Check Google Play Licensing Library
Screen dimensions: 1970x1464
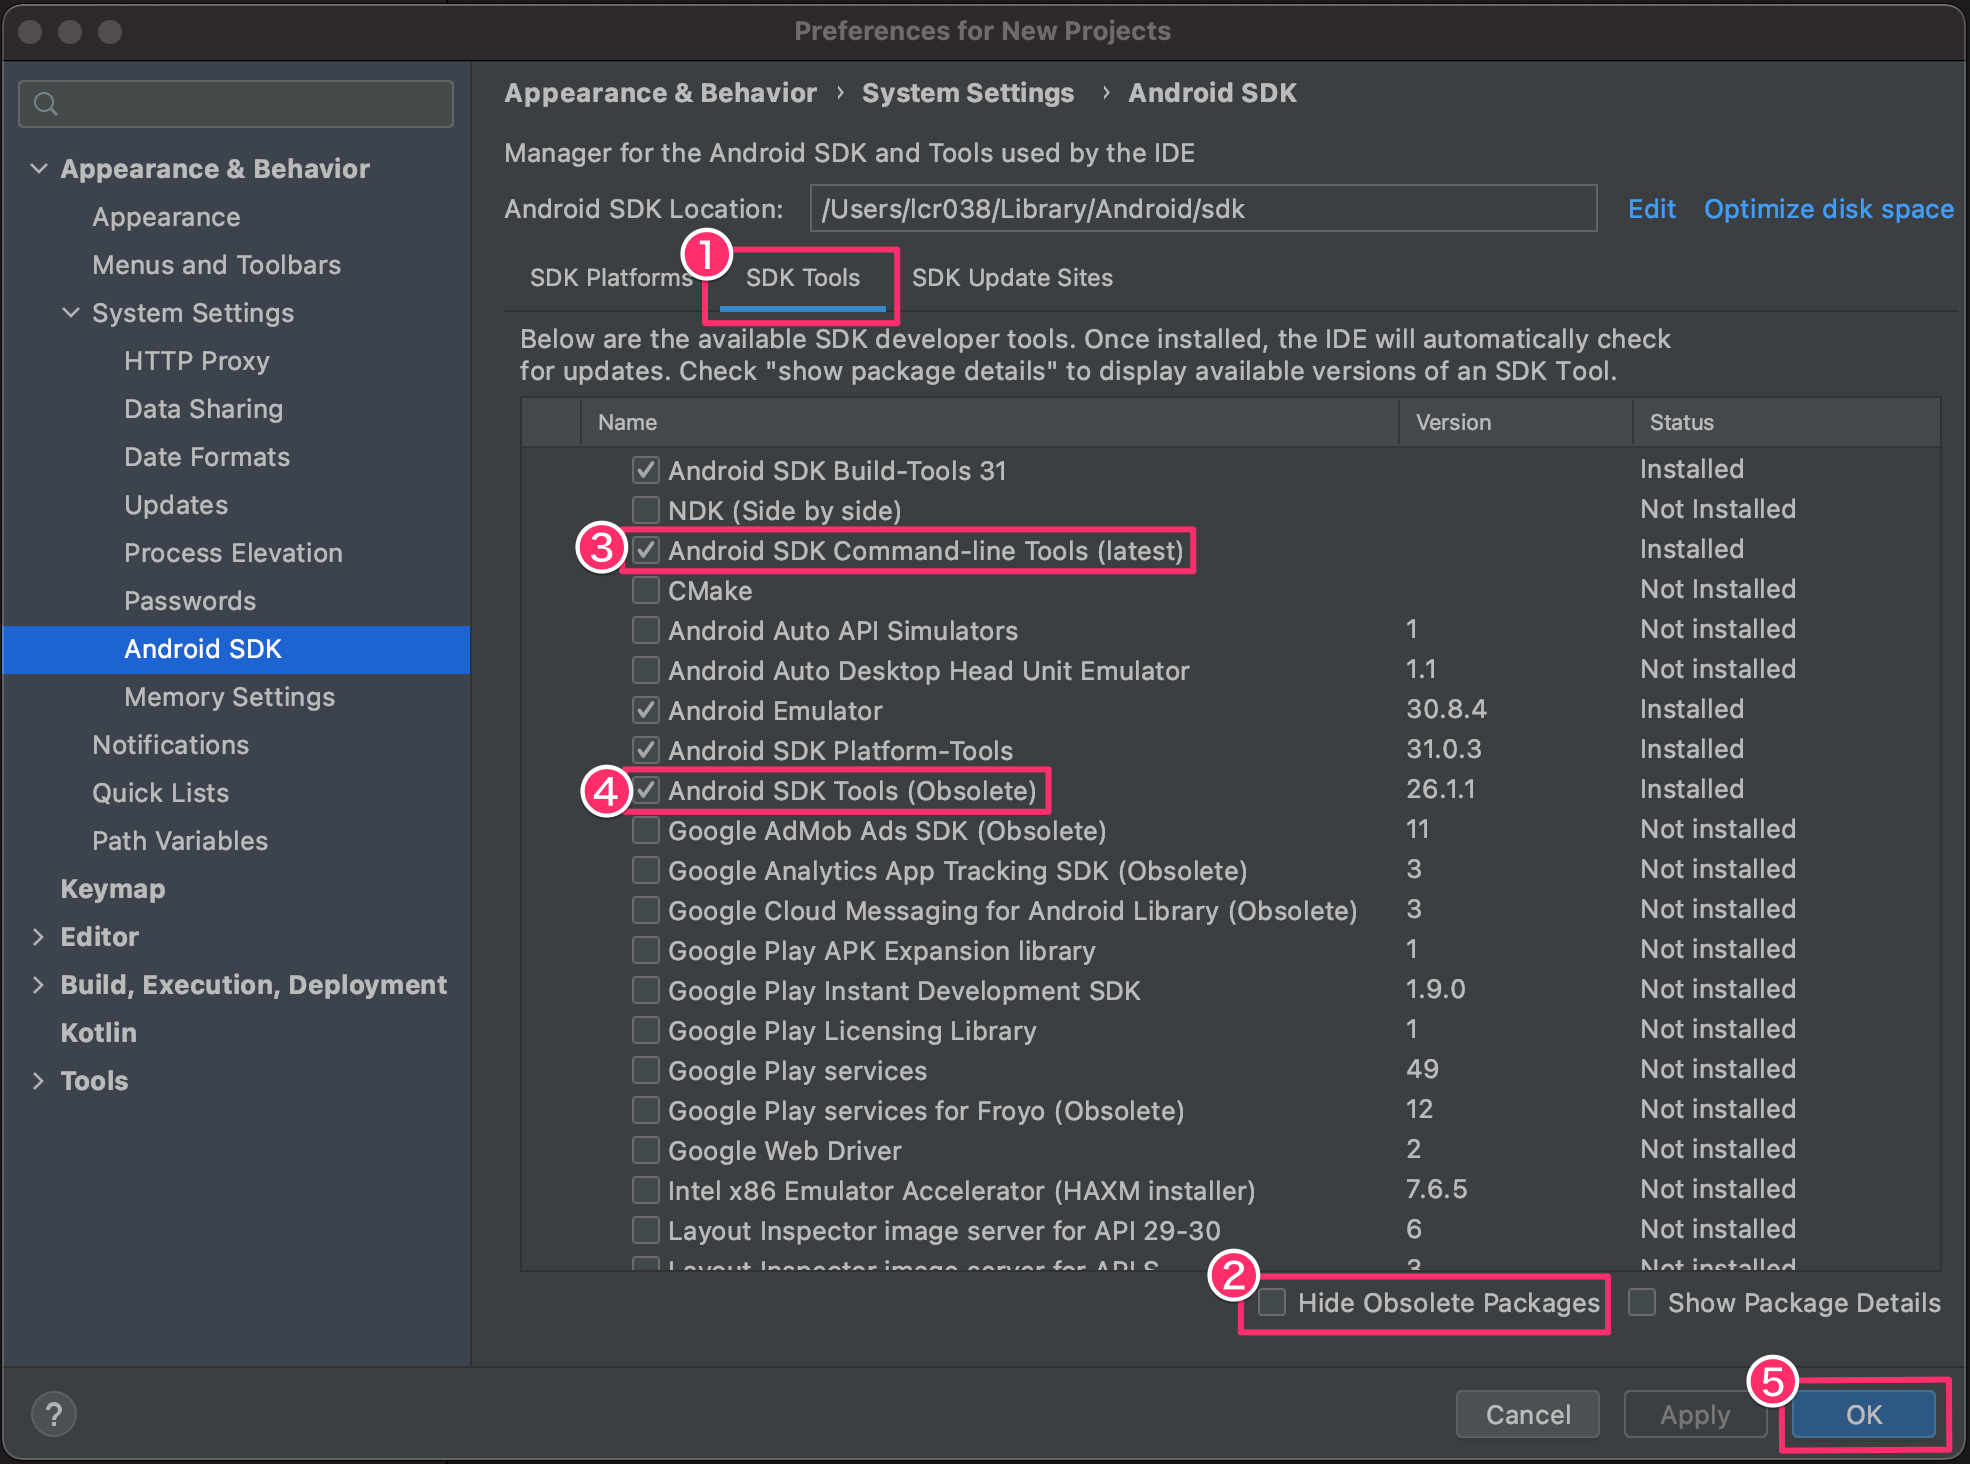tap(646, 1030)
